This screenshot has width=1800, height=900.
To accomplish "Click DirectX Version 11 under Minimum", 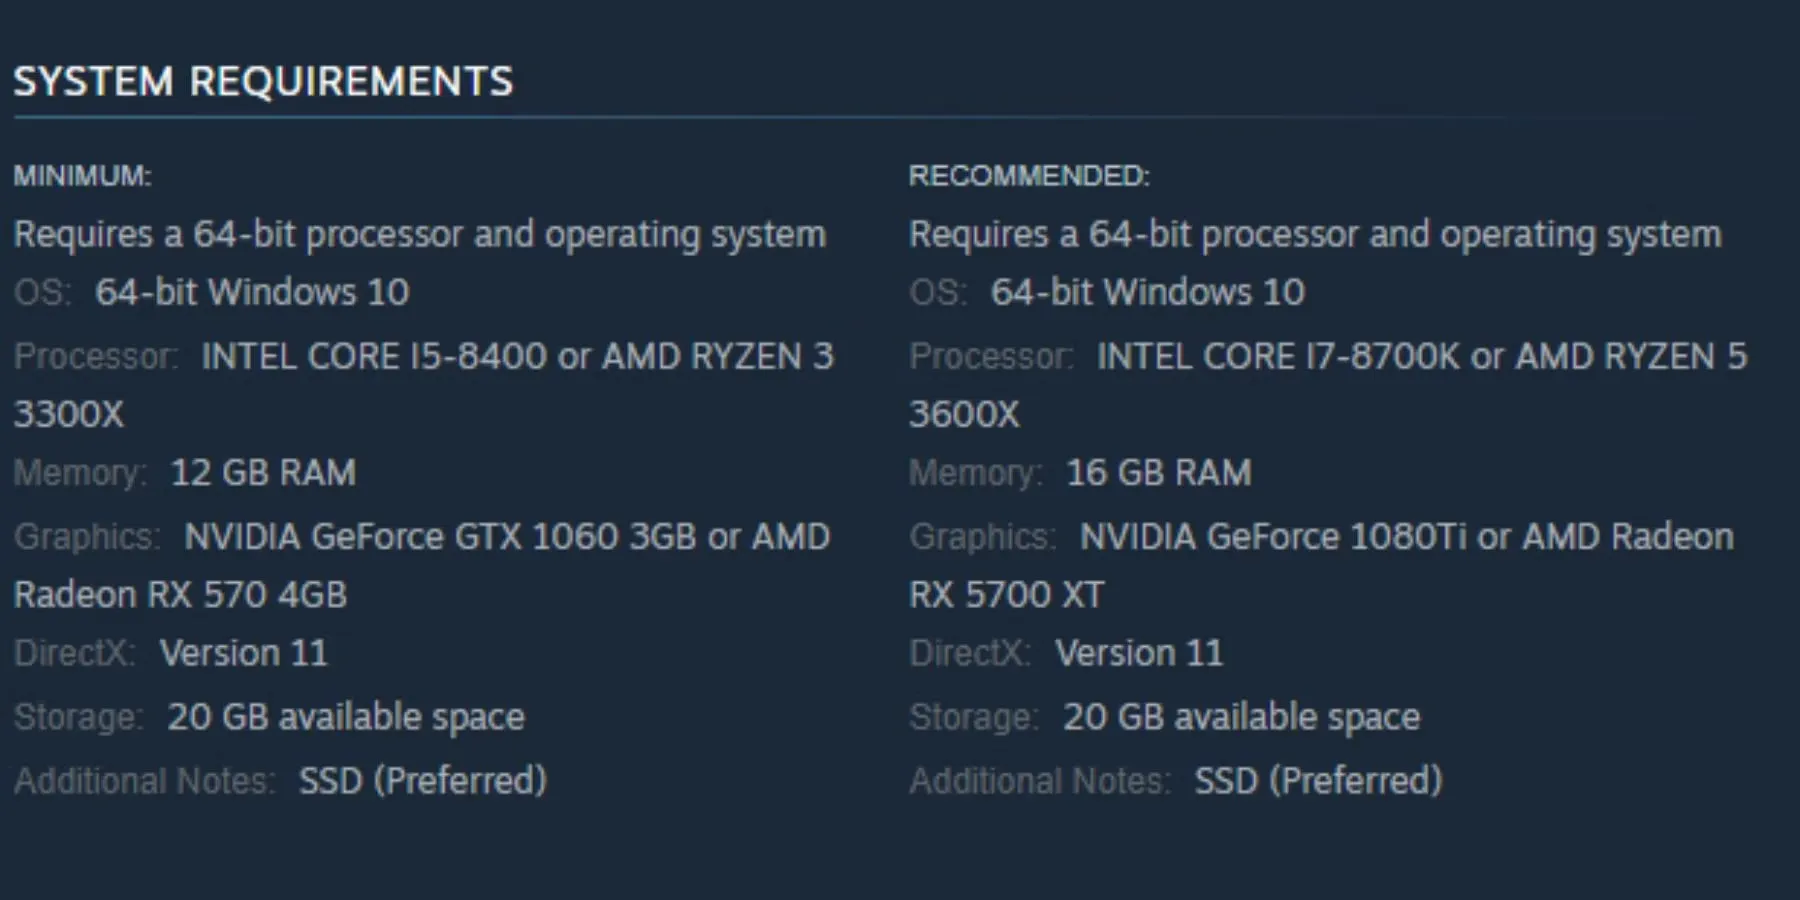I will click(243, 653).
